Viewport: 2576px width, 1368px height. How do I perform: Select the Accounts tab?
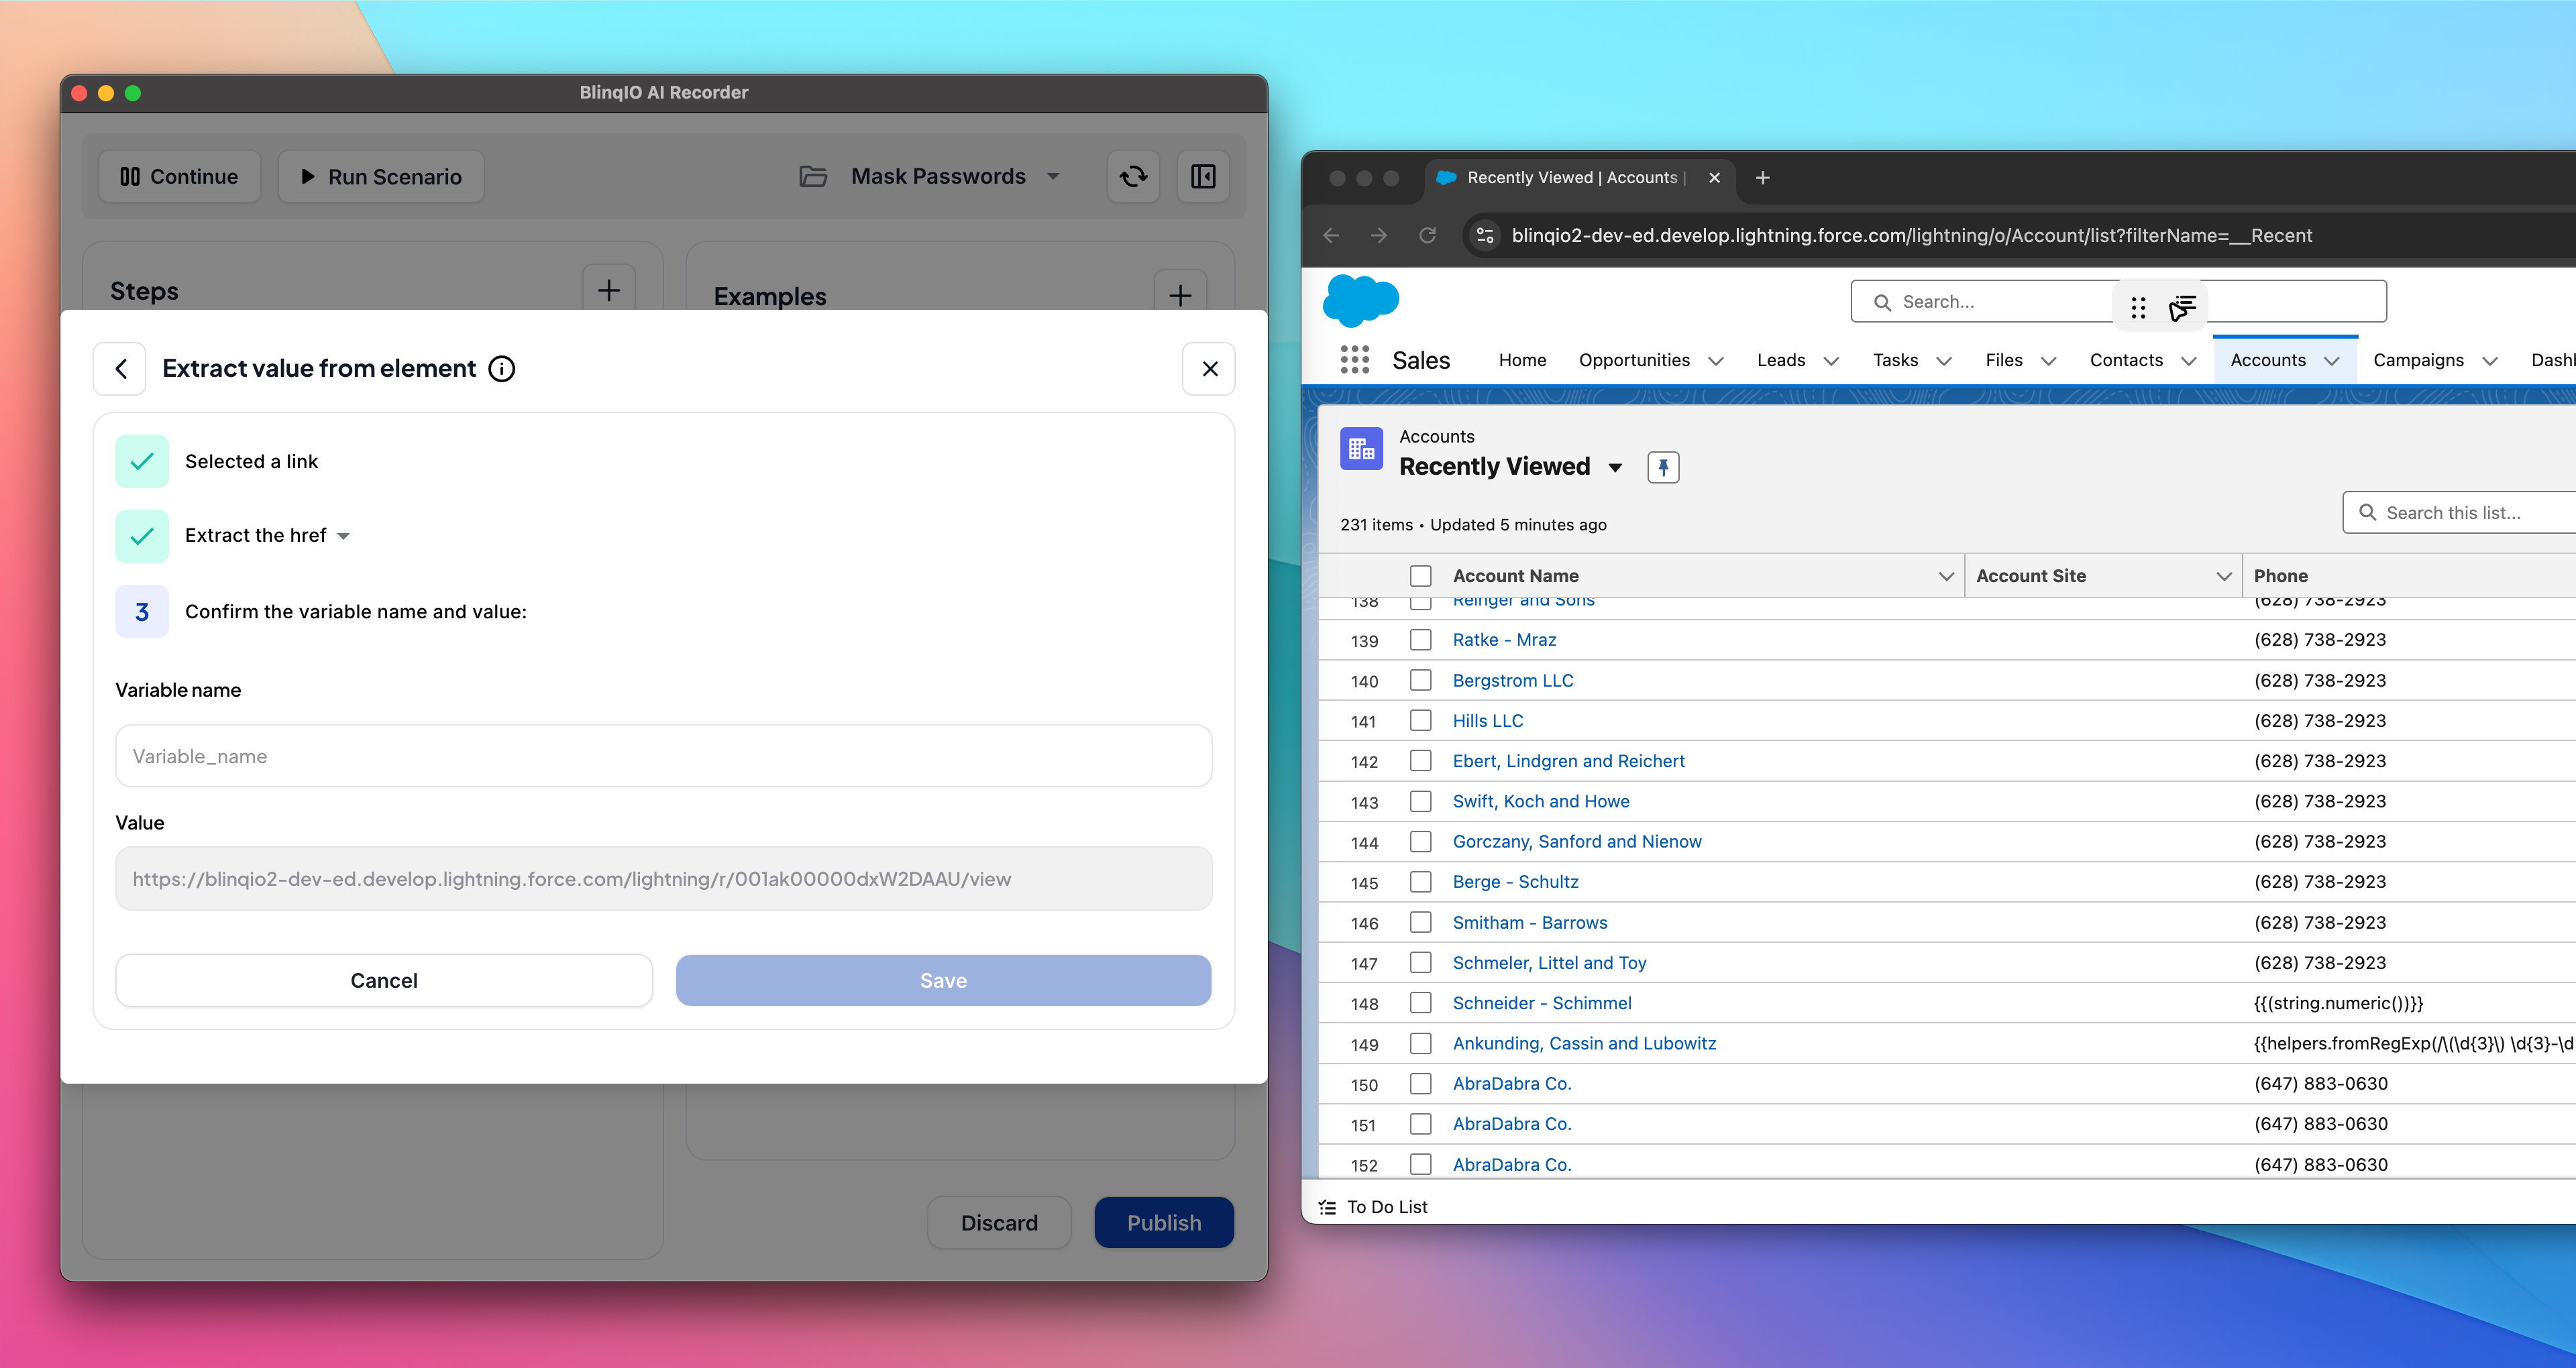coord(2268,360)
